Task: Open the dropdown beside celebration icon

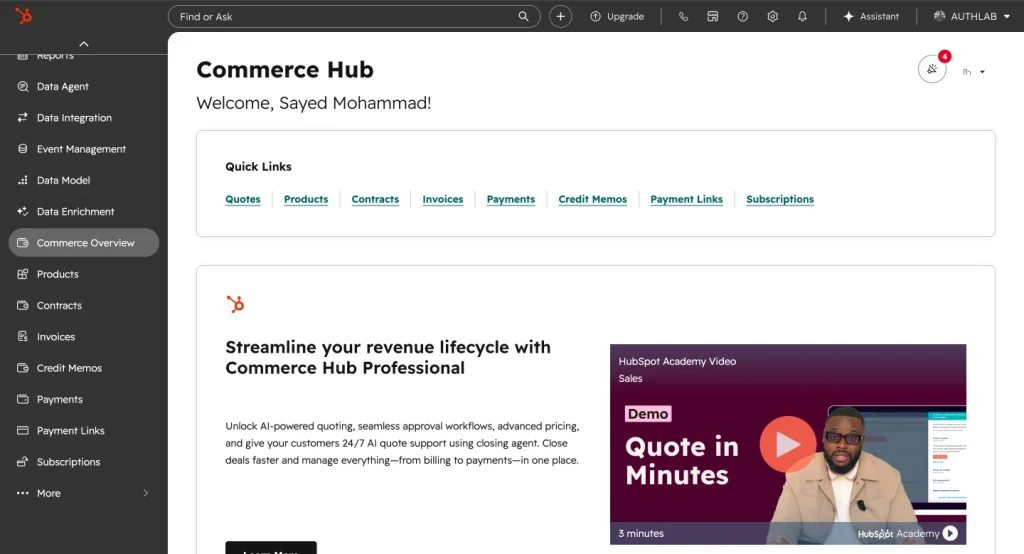Action: (974, 72)
